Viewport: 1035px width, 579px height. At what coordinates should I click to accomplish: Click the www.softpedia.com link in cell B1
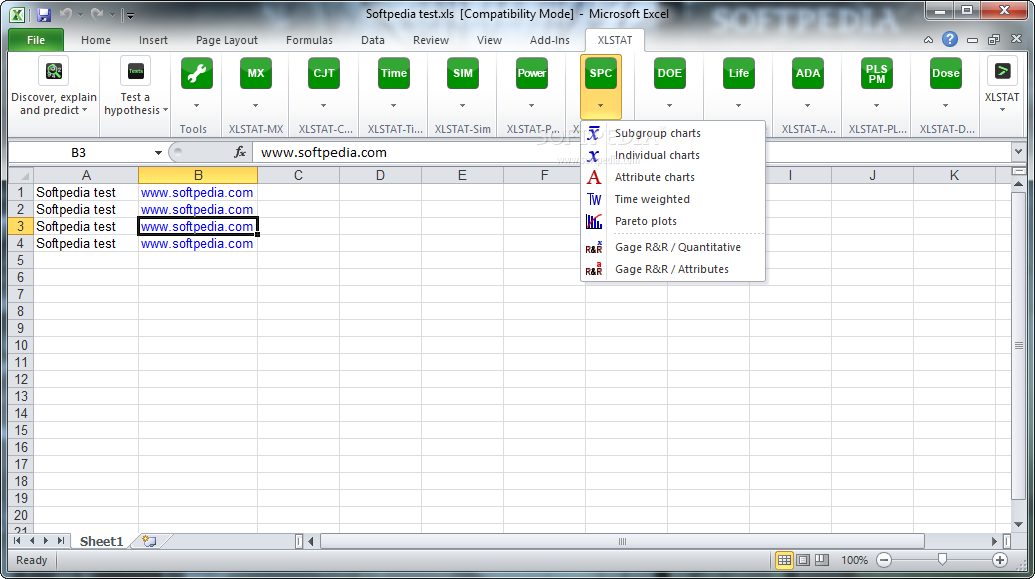pyautogui.click(x=197, y=193)
